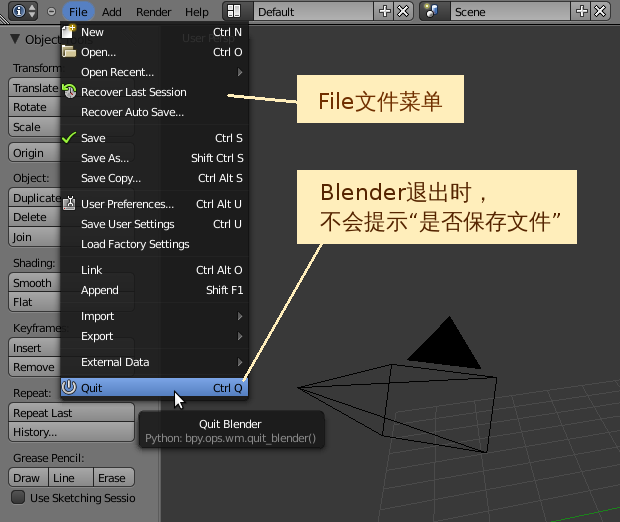Screen dimensions: 620x522
Task: Click the Scene name field
Action: tap(510, 11)
